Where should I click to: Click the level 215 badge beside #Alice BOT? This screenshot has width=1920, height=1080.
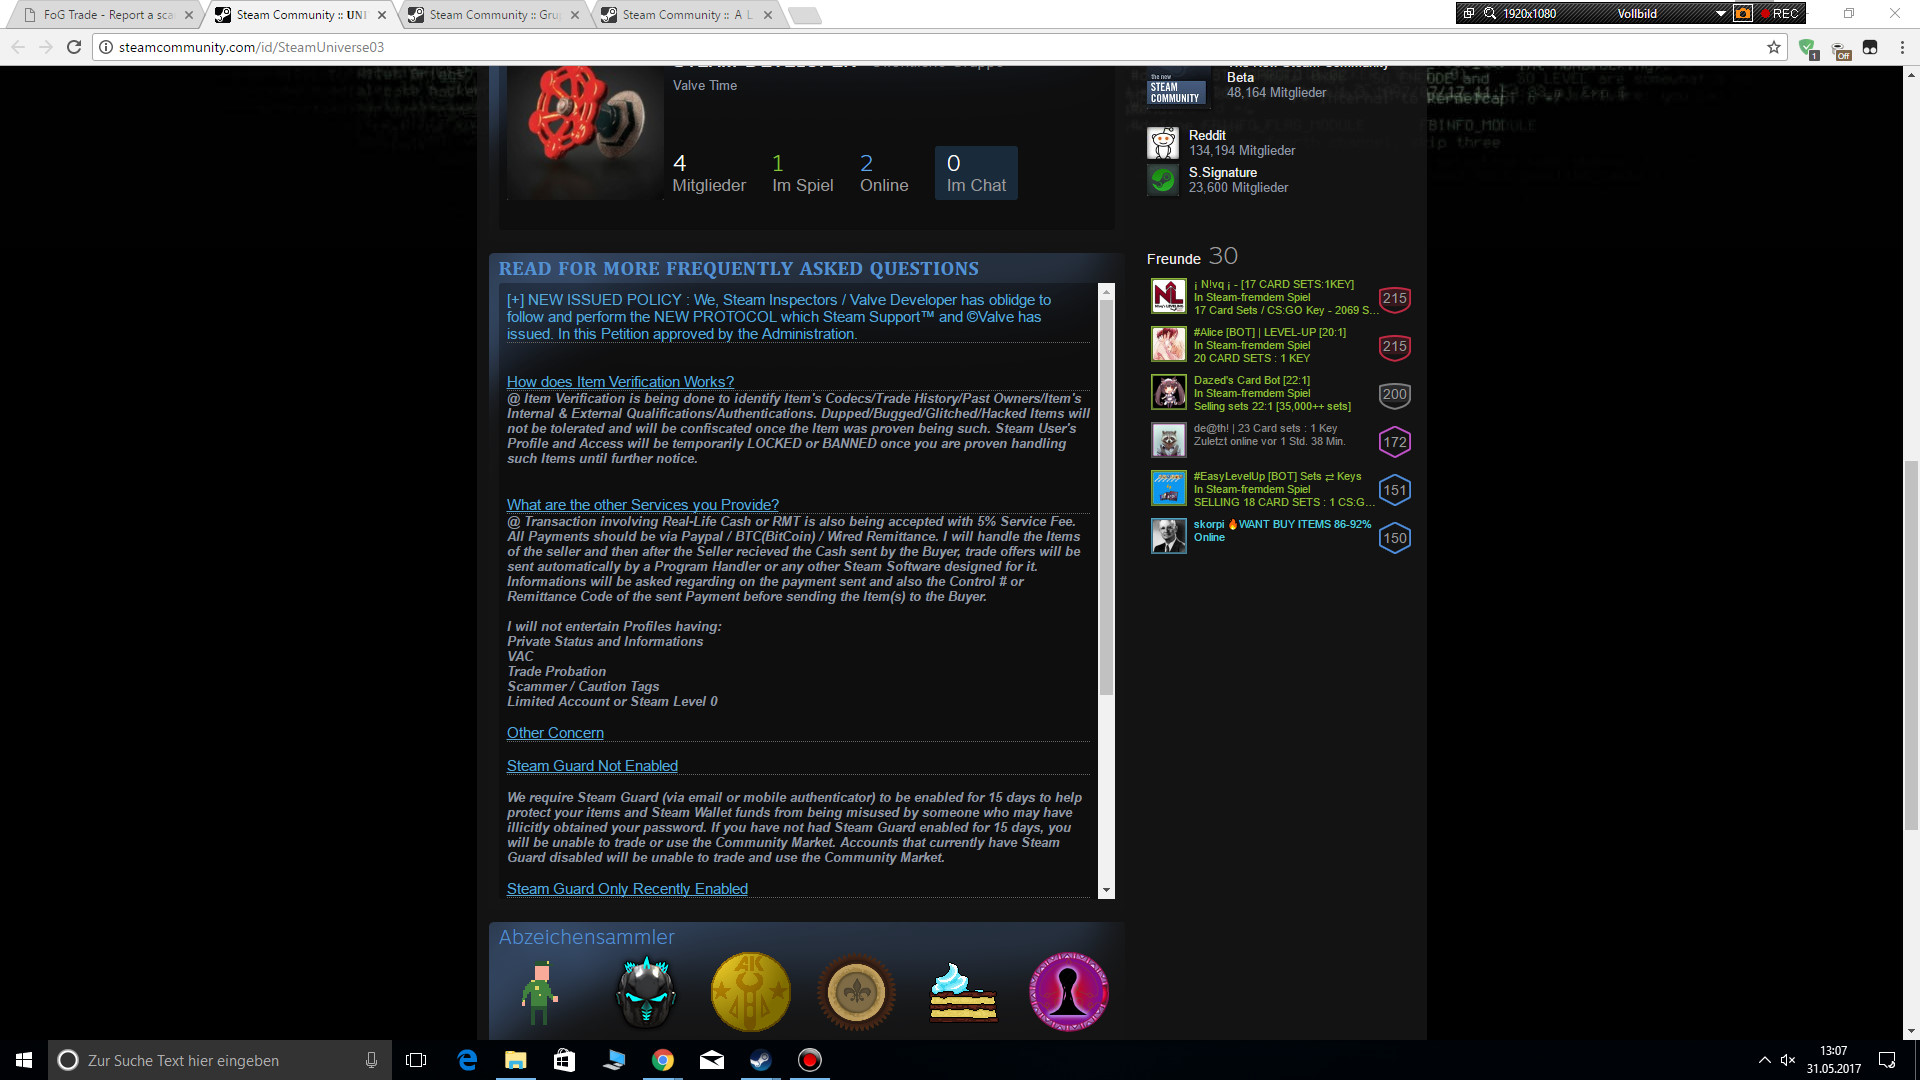point(1394,346)
